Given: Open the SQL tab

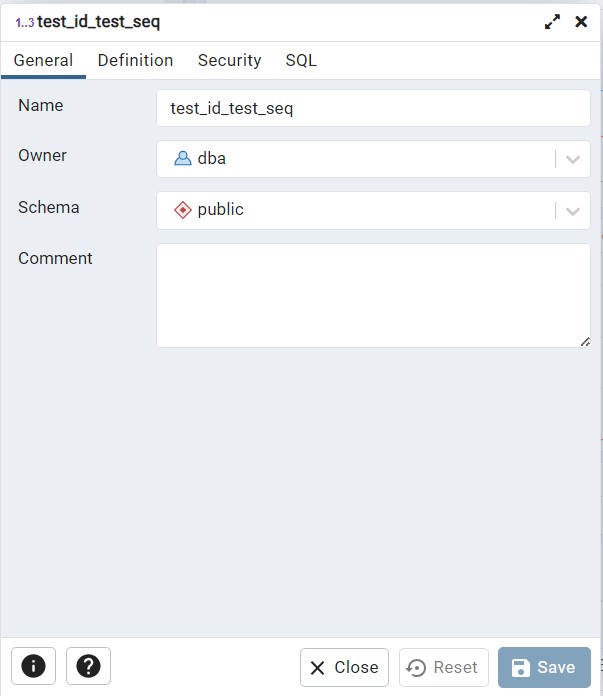Looking at the screenshot, I should [x=301, y=60].
